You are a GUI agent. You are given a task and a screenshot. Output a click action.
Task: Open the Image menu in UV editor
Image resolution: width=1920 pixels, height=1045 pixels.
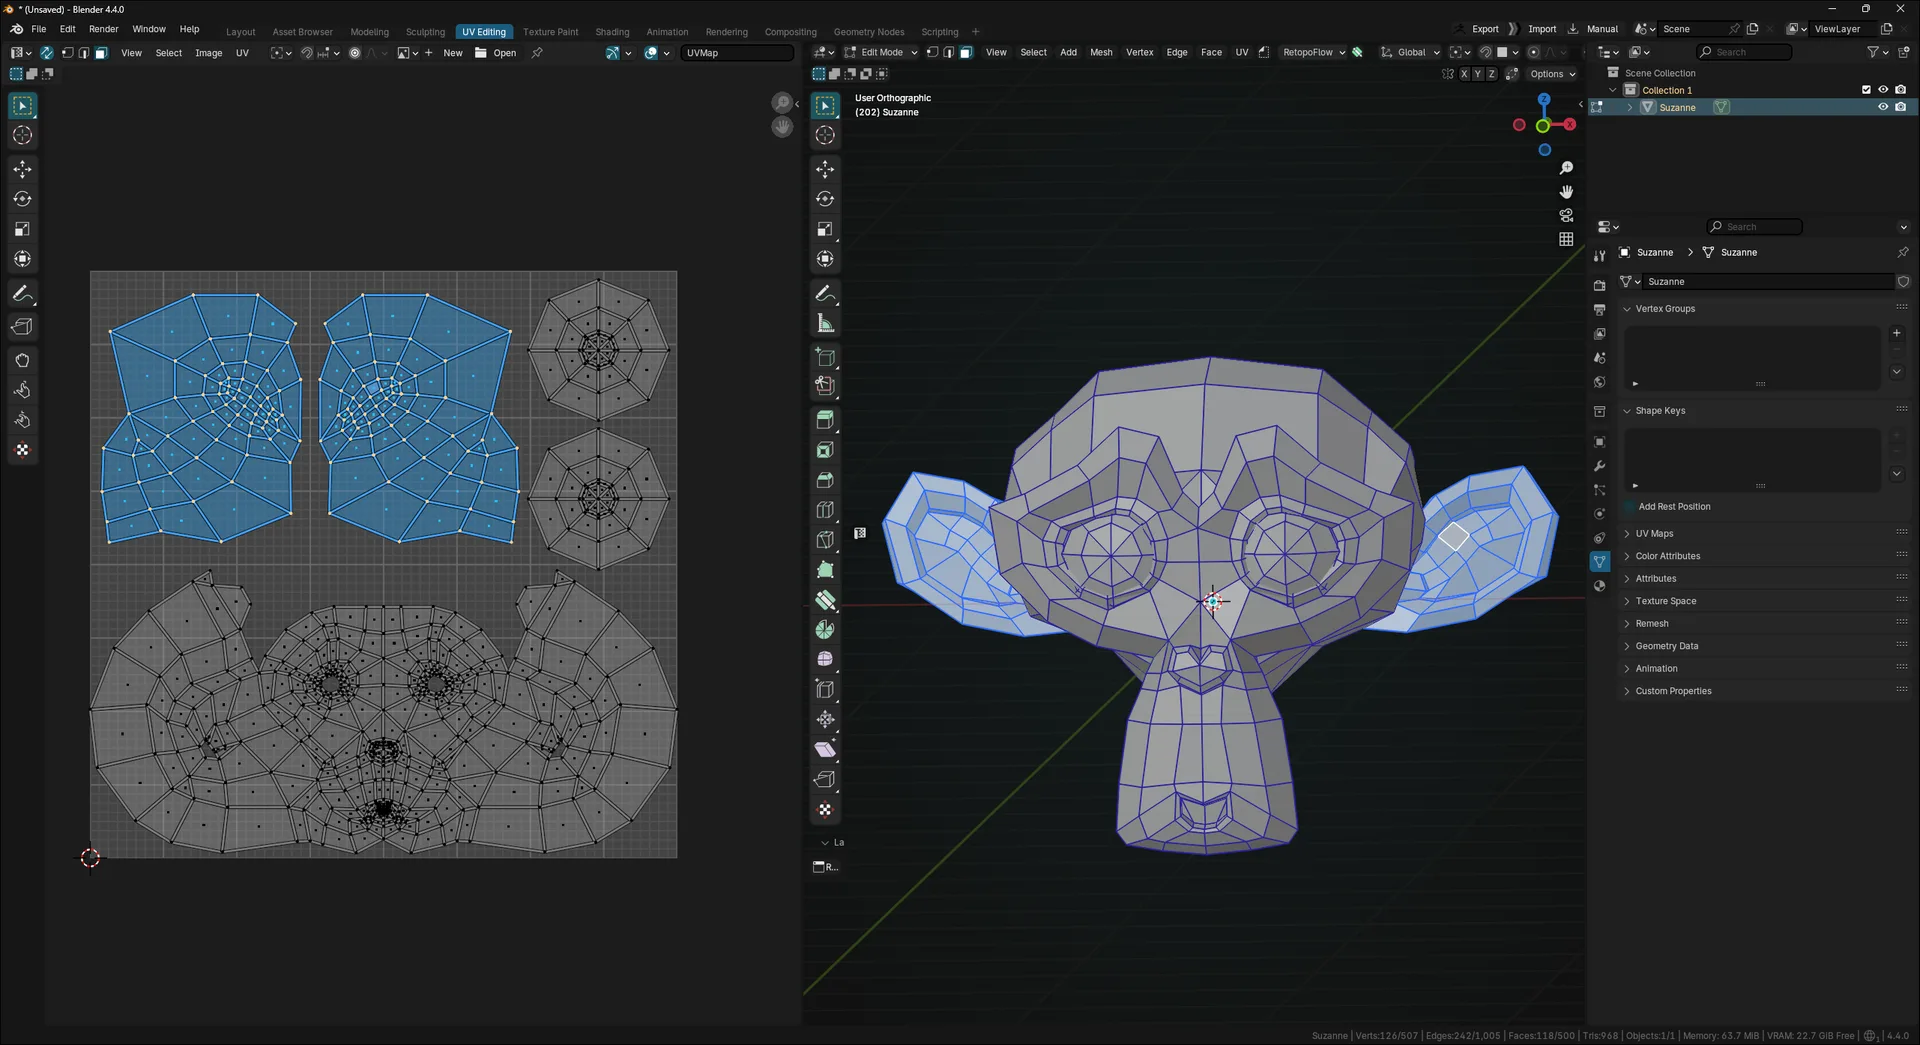(x=208, y=53)
